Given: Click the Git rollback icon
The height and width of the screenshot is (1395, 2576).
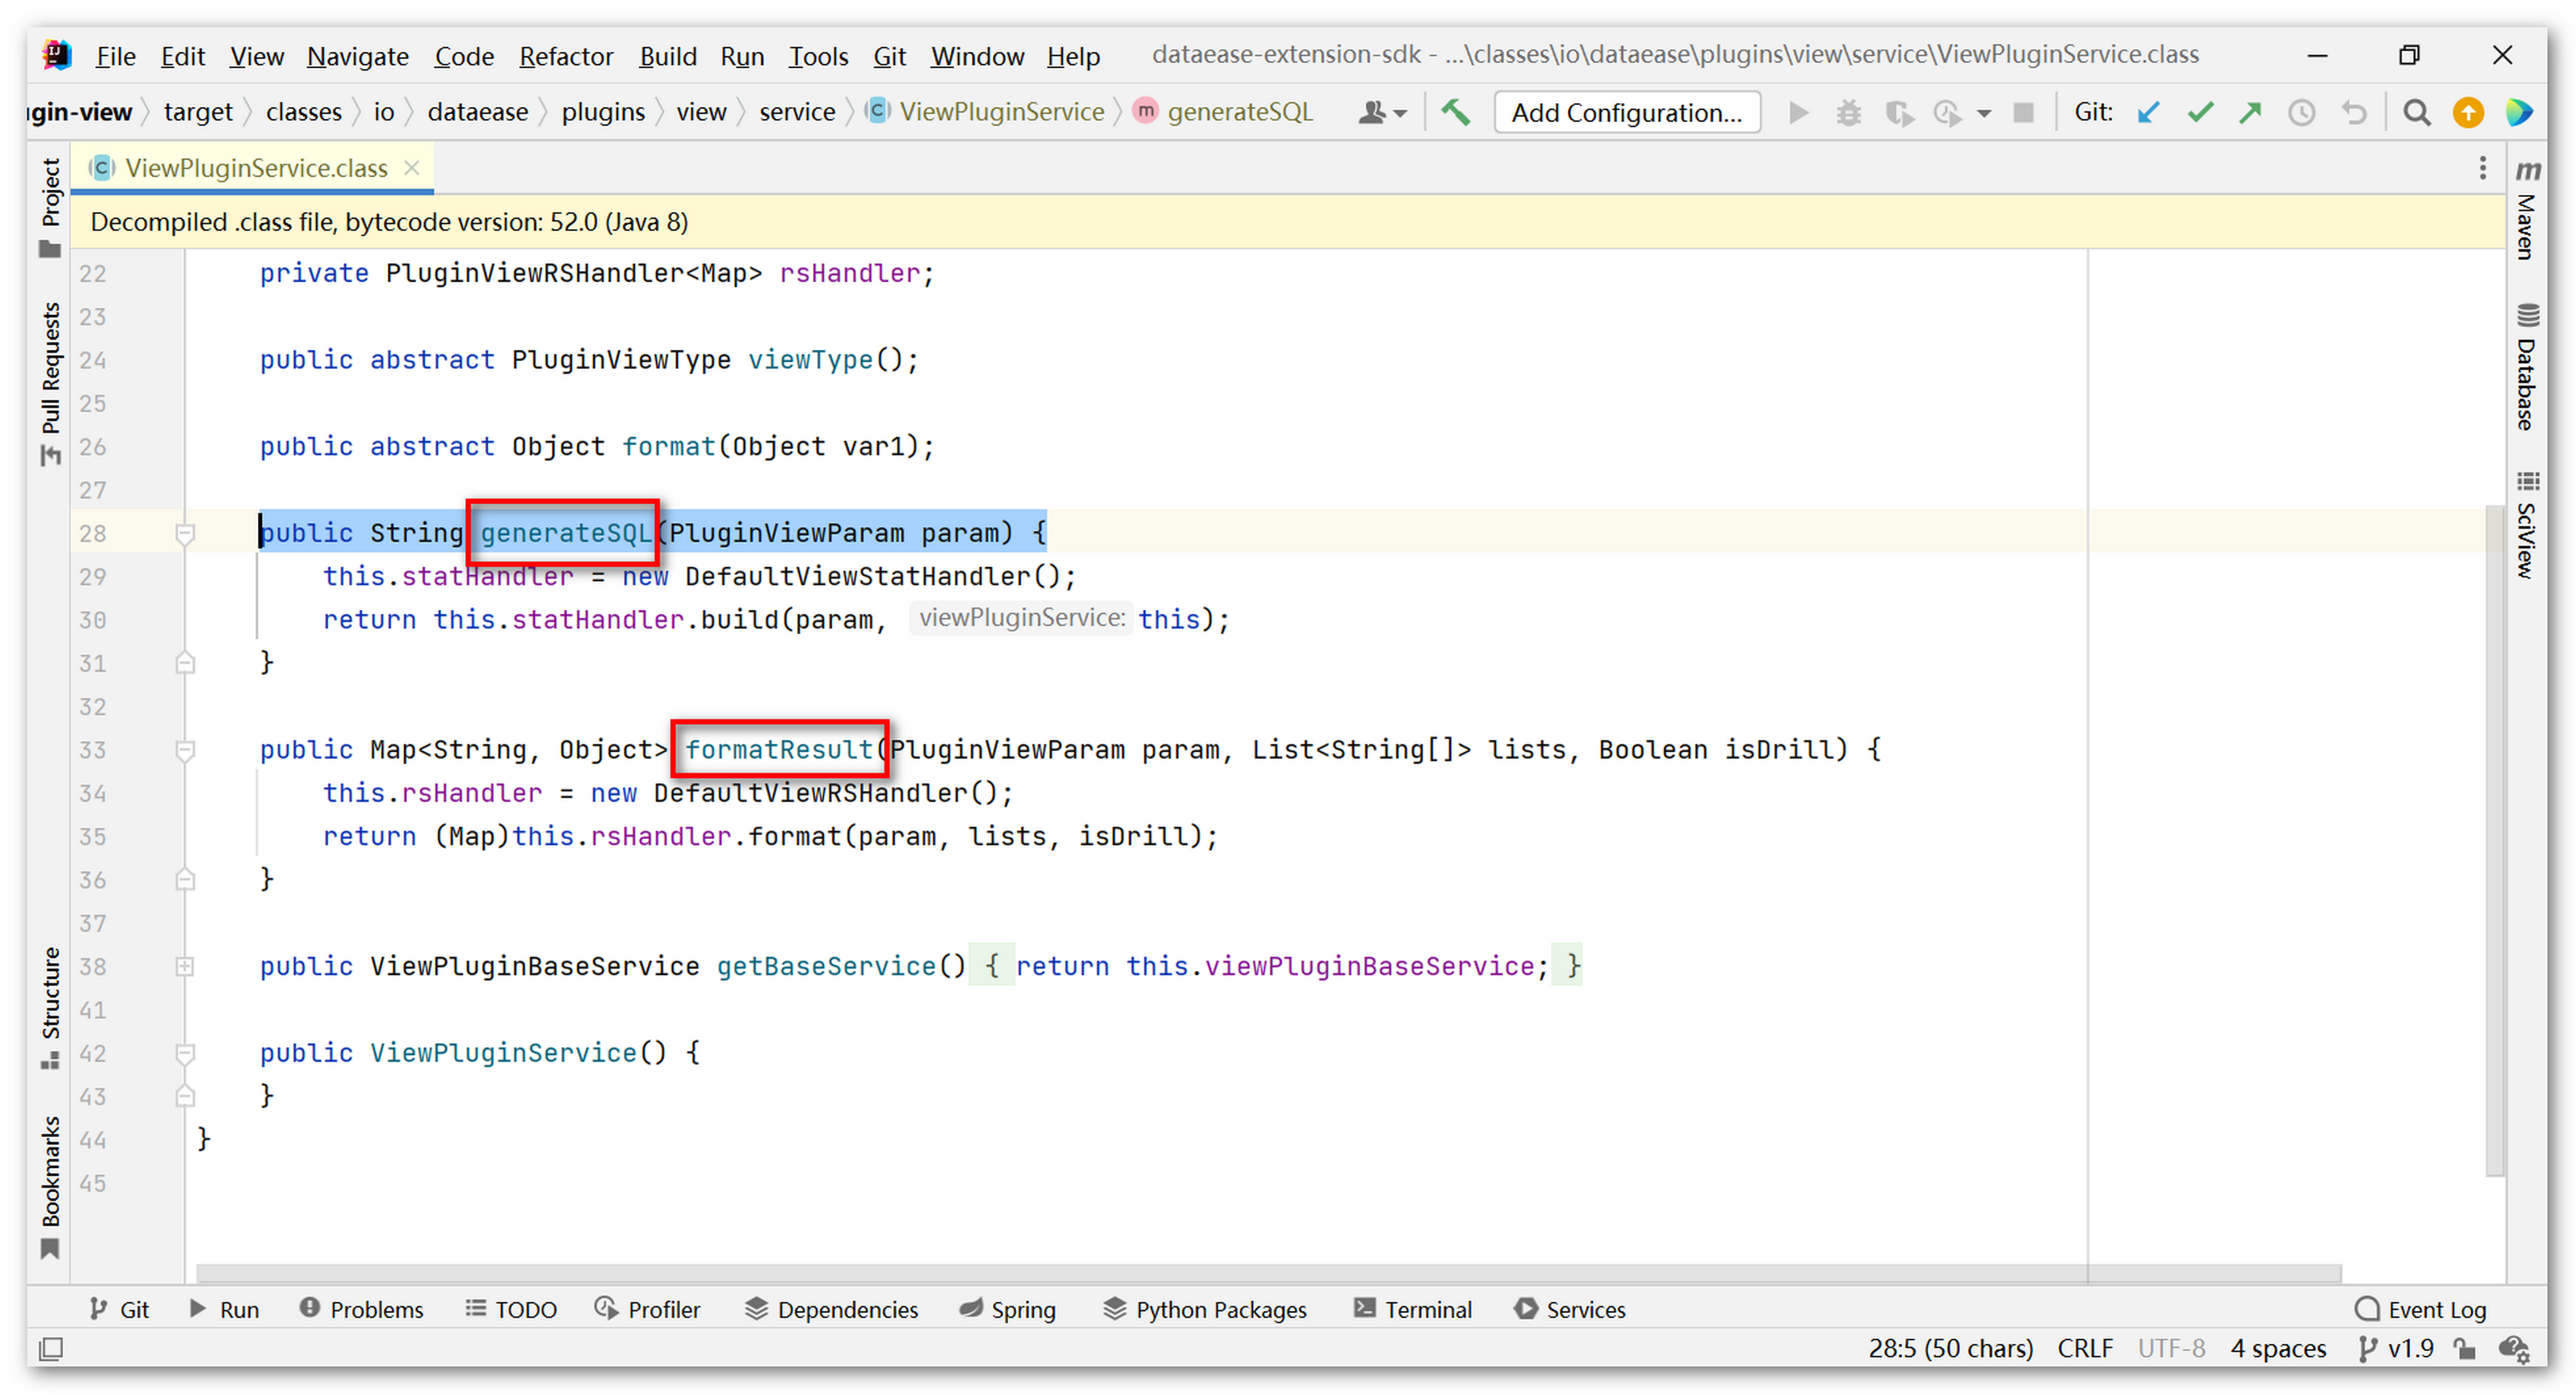Looking at the screenshot, I should pyautogui.click(x=2354, y=112).
